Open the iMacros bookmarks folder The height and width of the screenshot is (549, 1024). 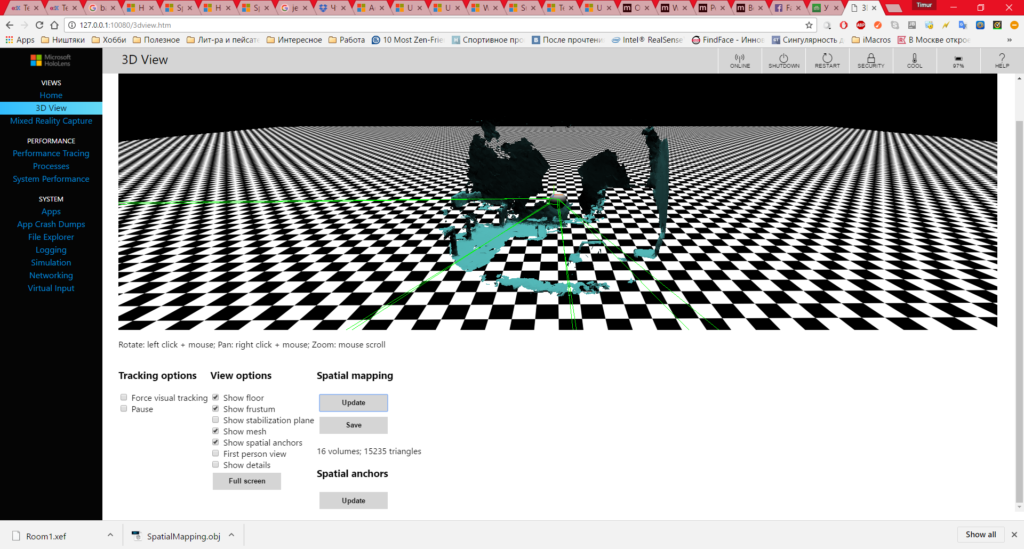click(871, 40)
